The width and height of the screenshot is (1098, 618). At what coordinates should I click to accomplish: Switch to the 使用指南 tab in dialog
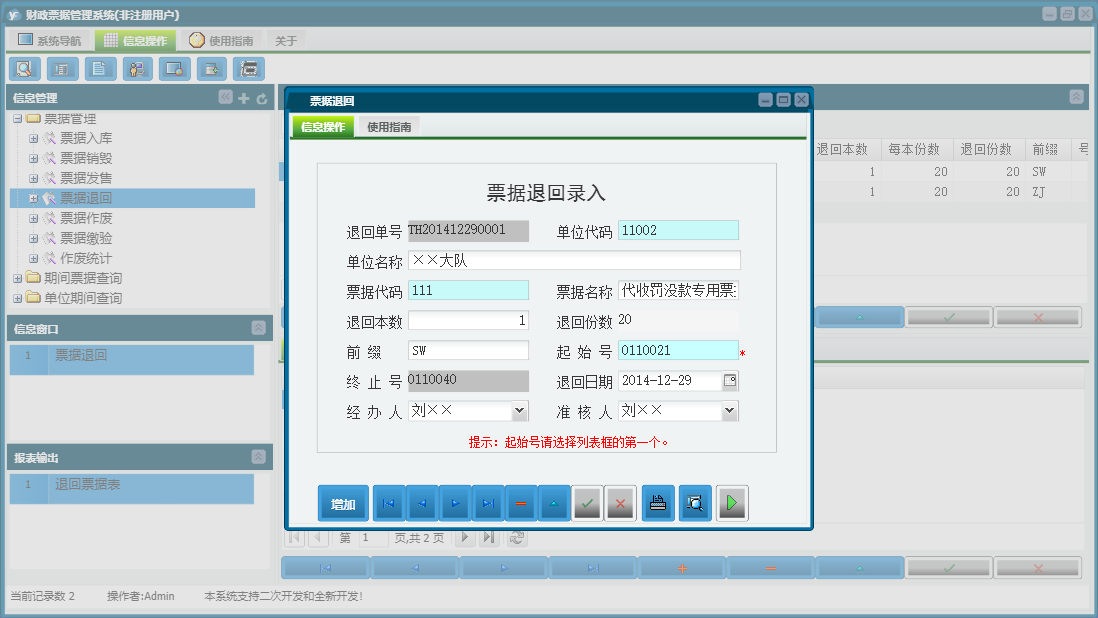[x=388, y=127]
